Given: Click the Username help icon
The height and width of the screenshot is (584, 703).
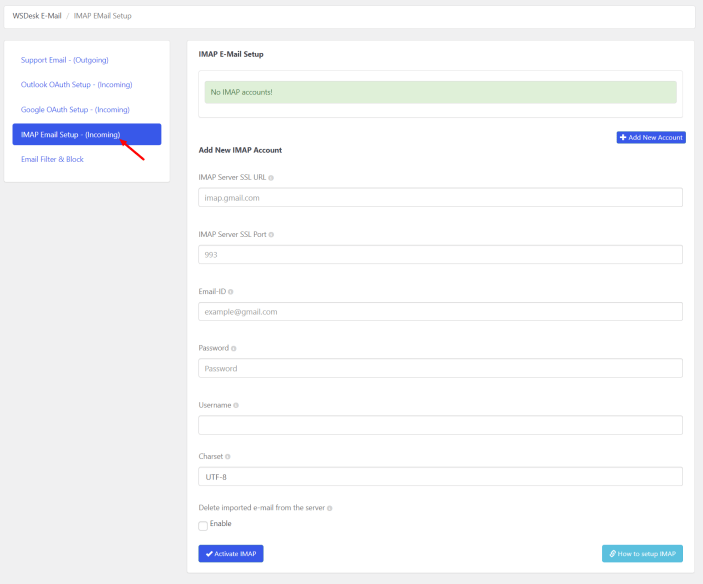Looking at the screenshot, I should (236, 405).
